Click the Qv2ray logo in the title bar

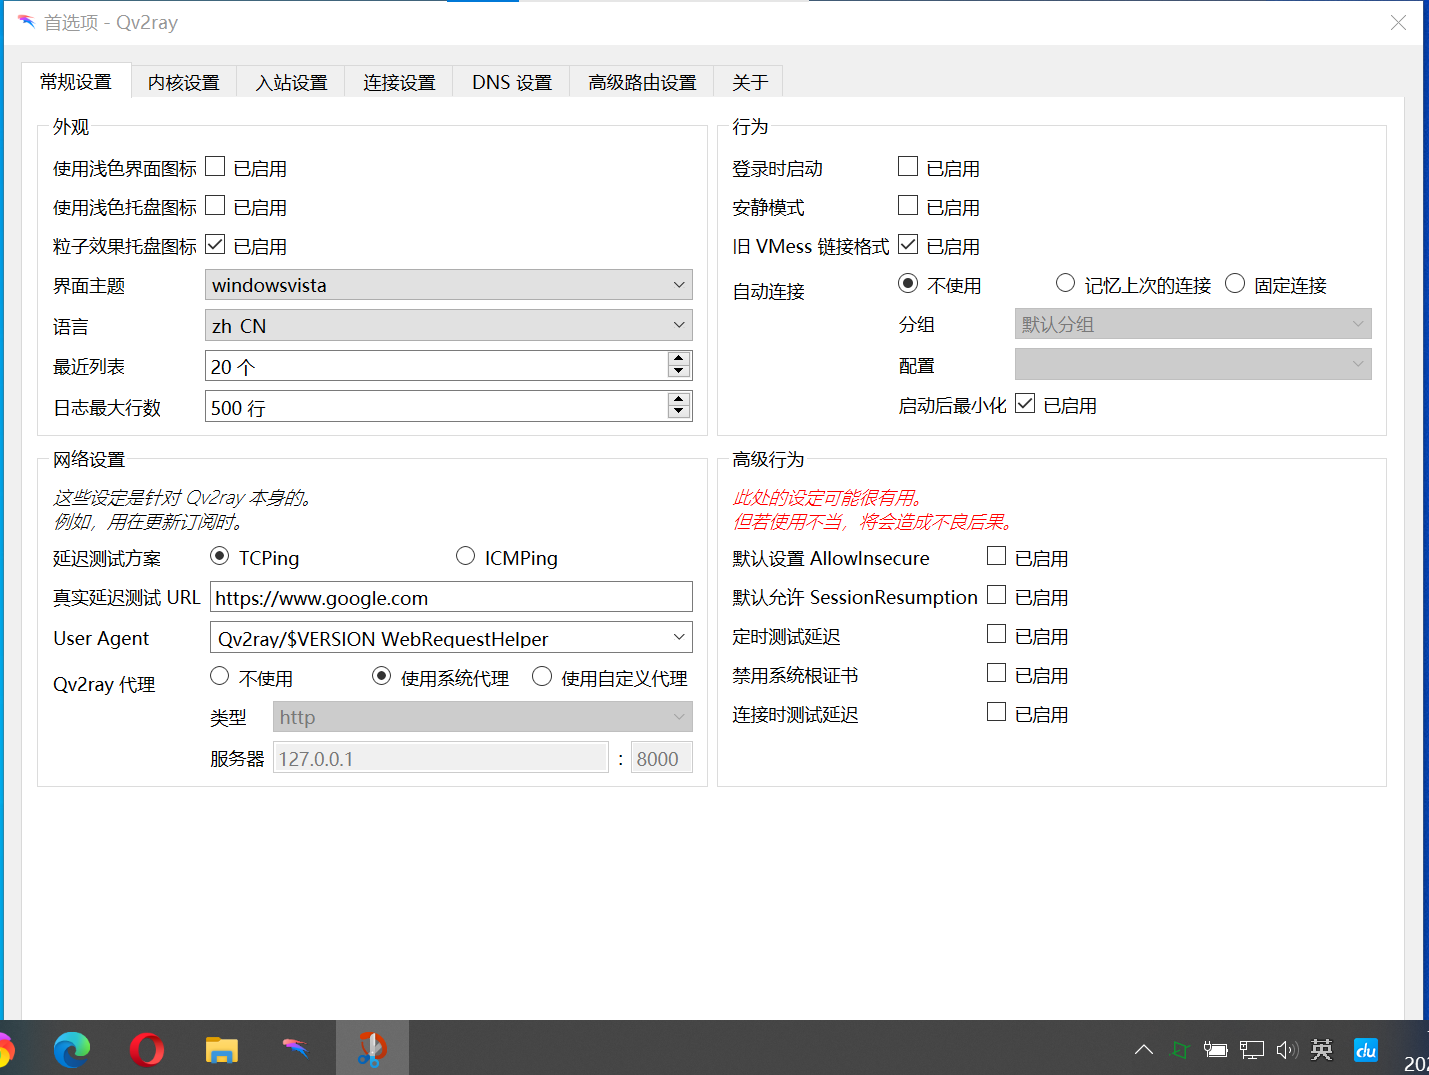25,22
